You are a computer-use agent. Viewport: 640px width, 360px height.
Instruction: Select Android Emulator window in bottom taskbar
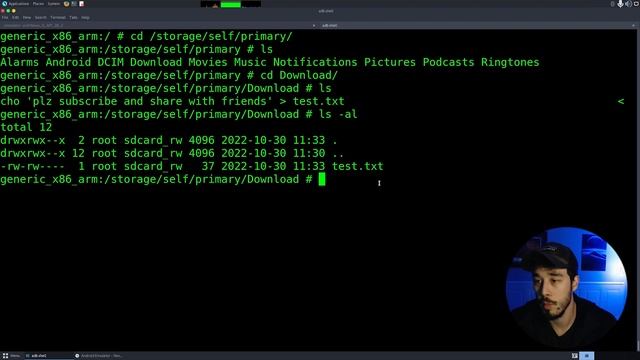click(x=98, y=356)
